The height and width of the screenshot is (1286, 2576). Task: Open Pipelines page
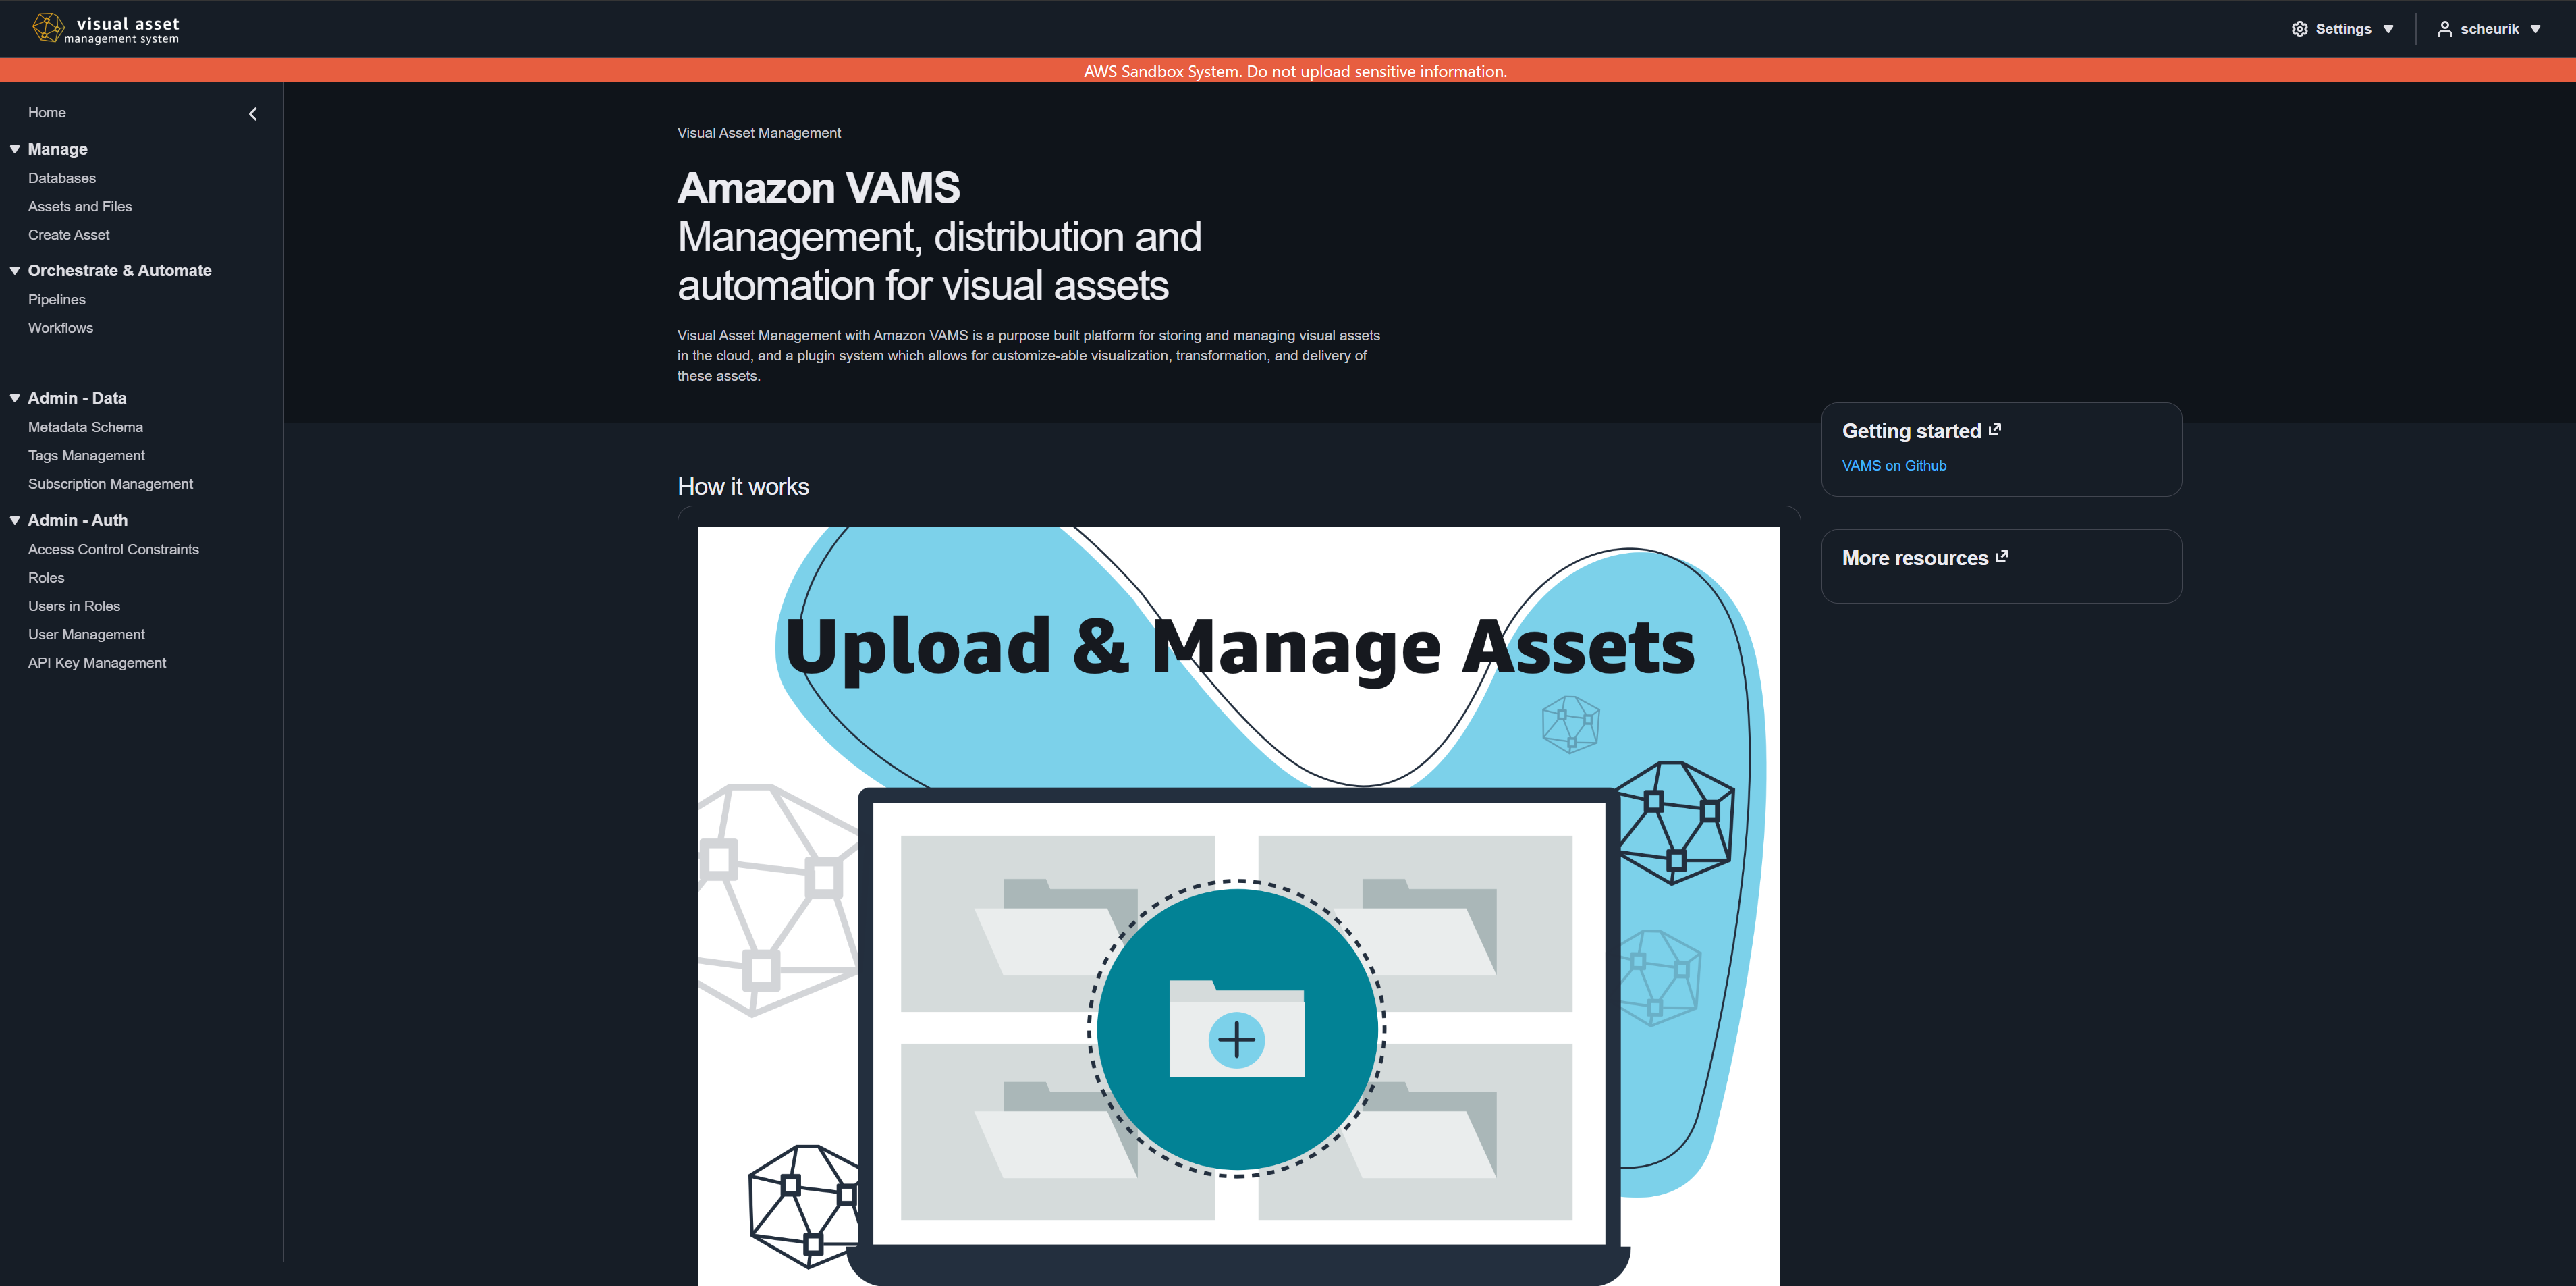click(x=57, y=300)
